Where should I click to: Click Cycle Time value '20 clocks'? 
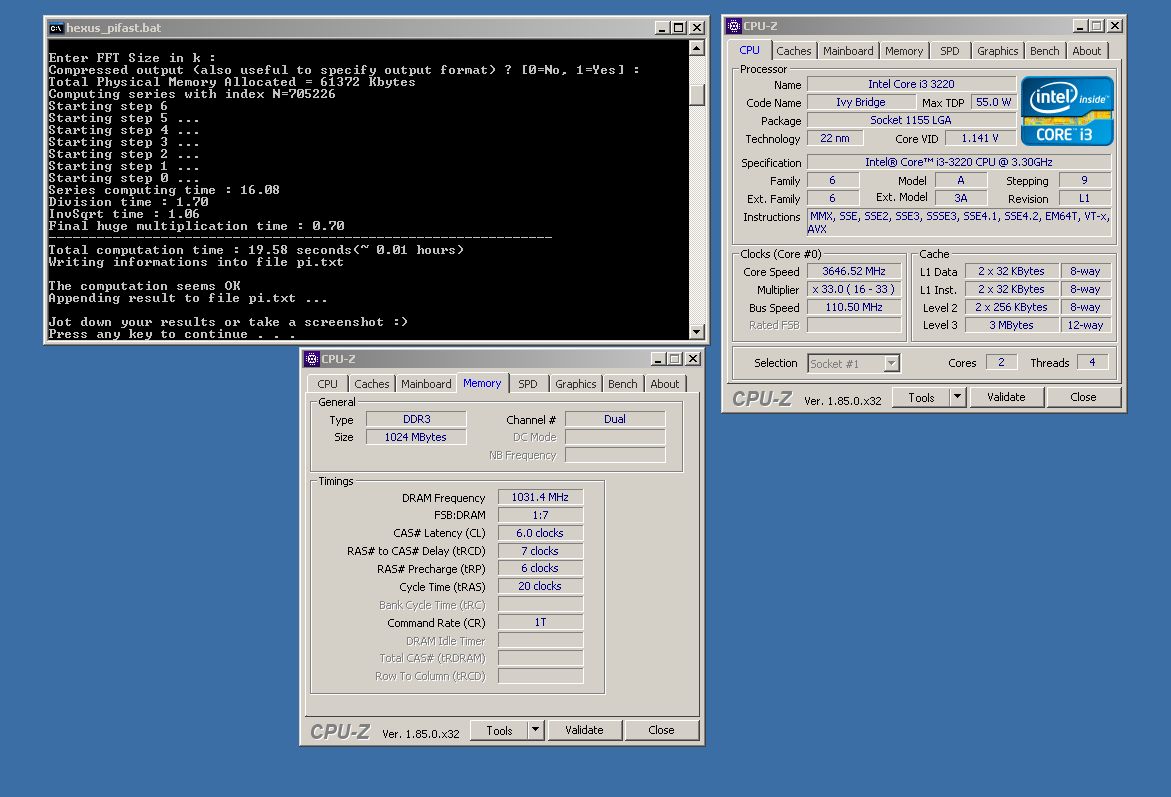coord(540,586)
